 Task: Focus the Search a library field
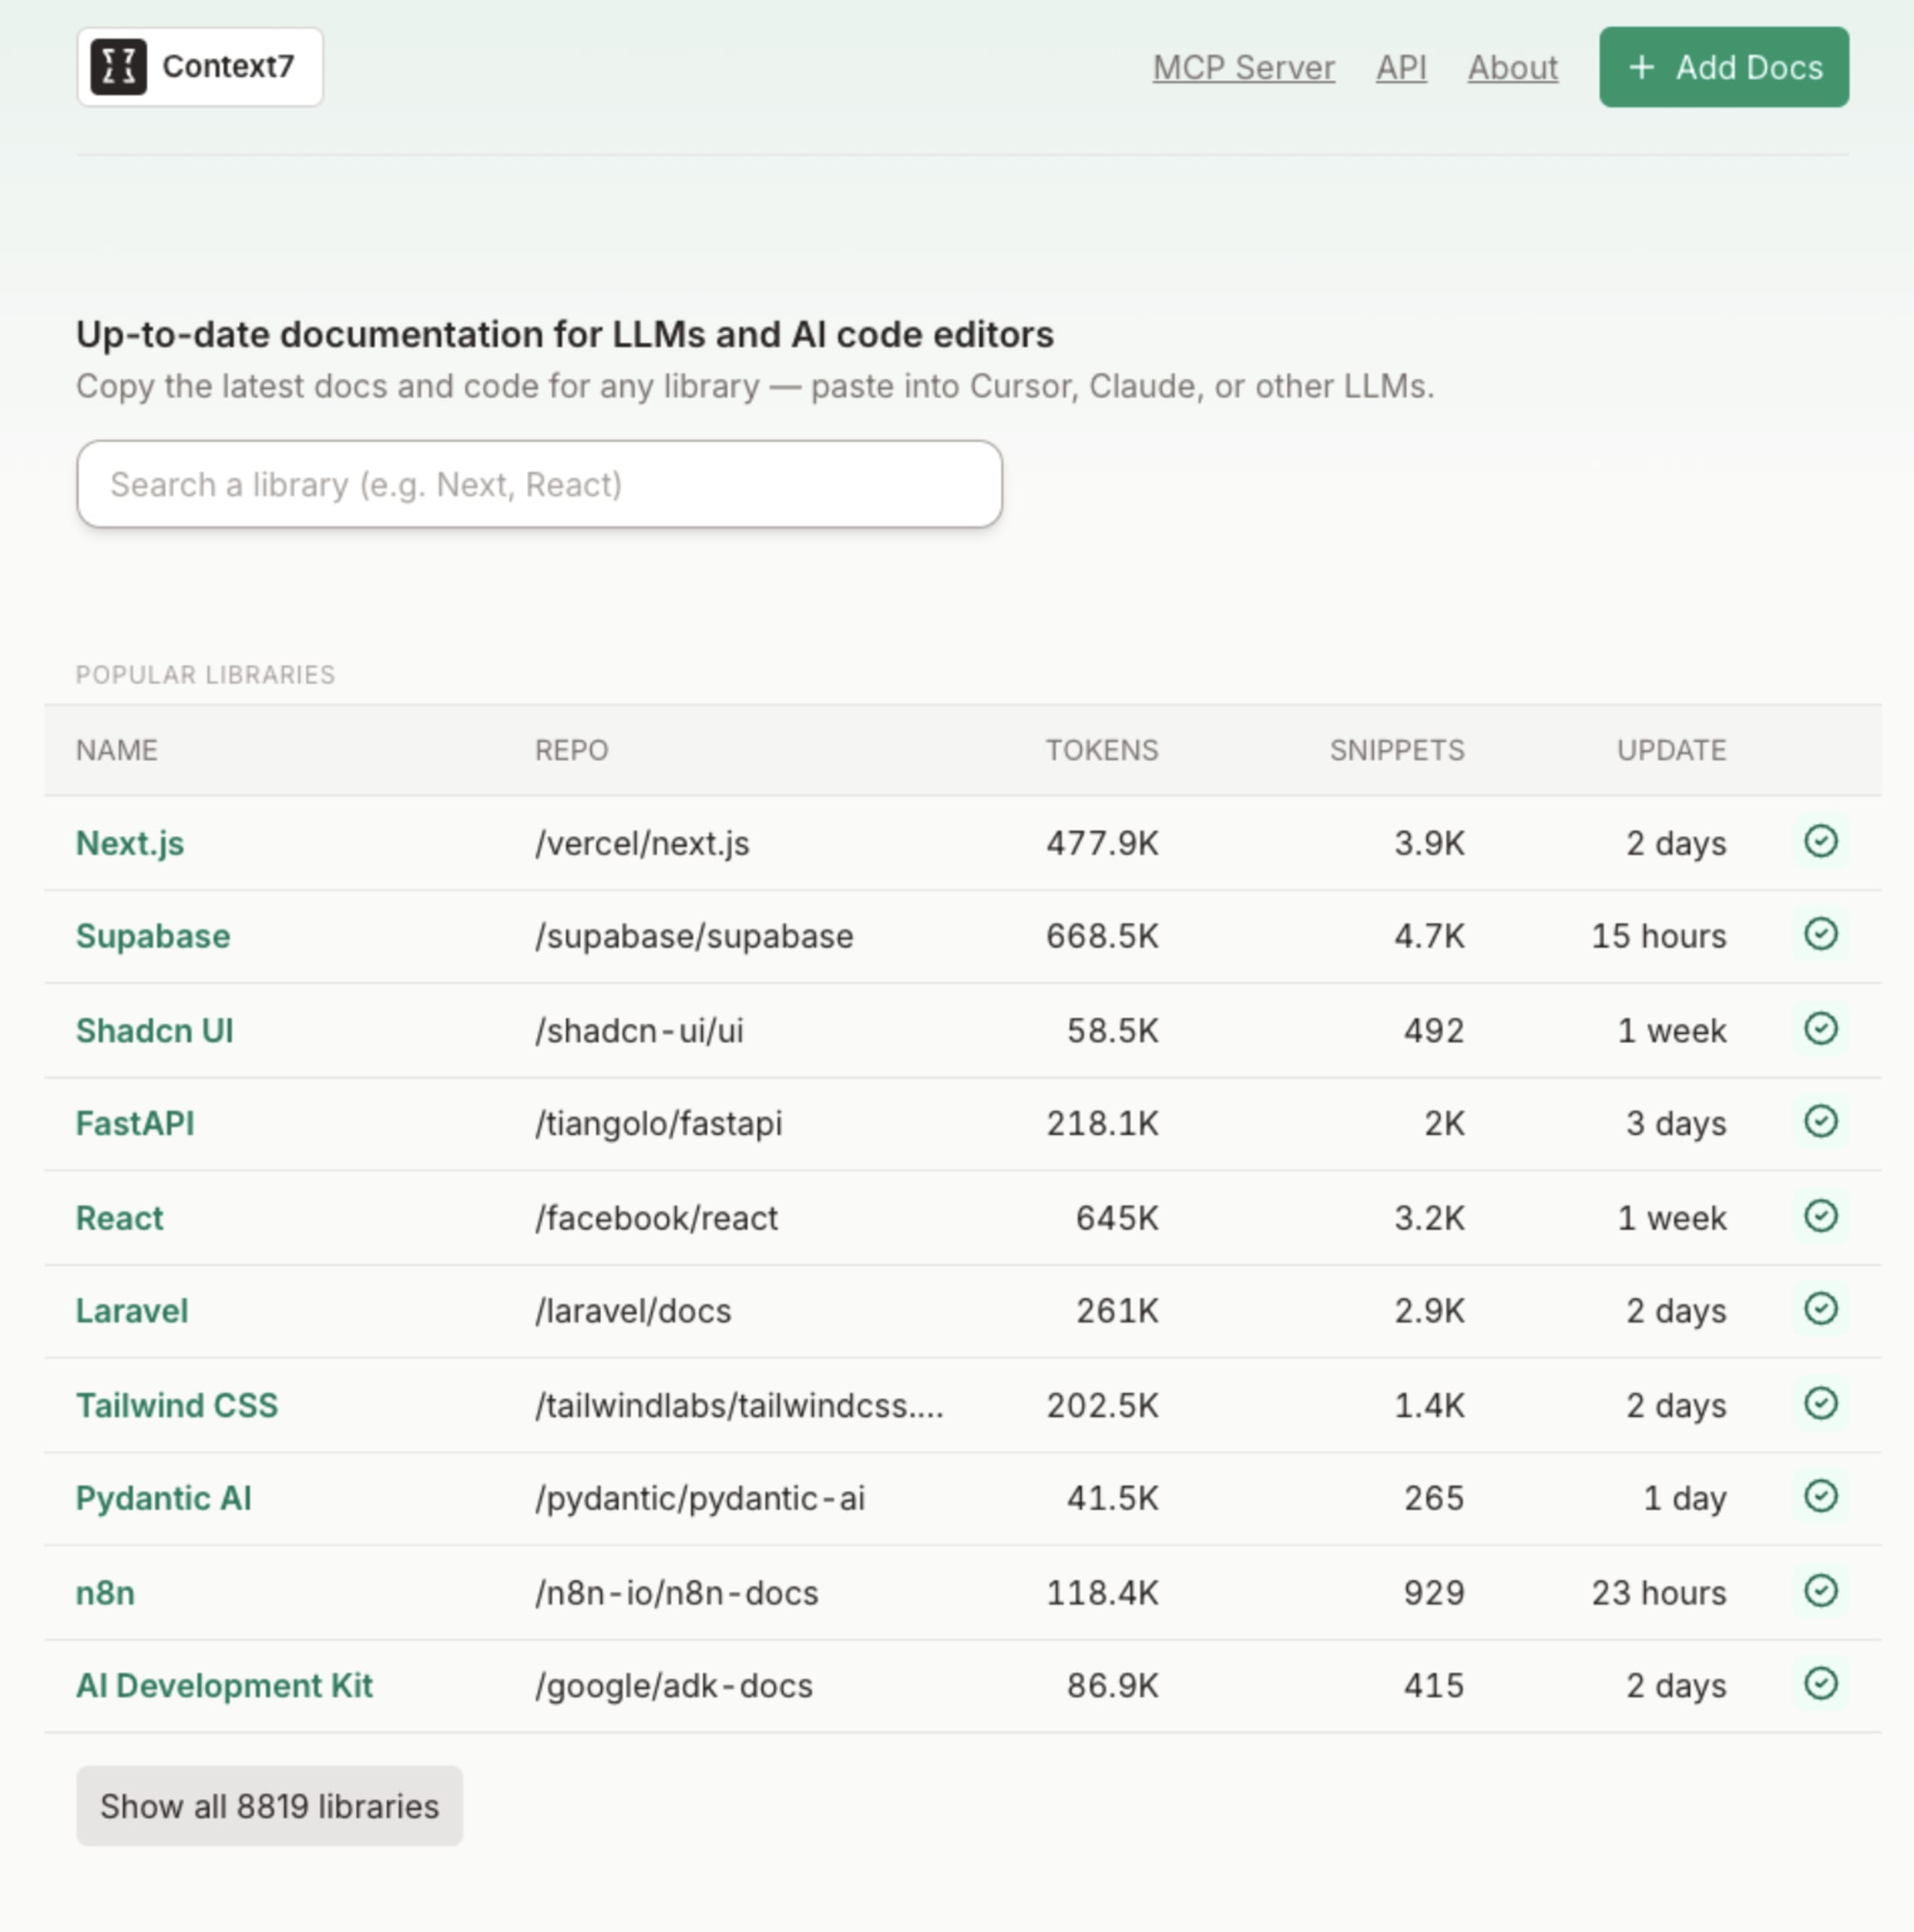(539, 484)
